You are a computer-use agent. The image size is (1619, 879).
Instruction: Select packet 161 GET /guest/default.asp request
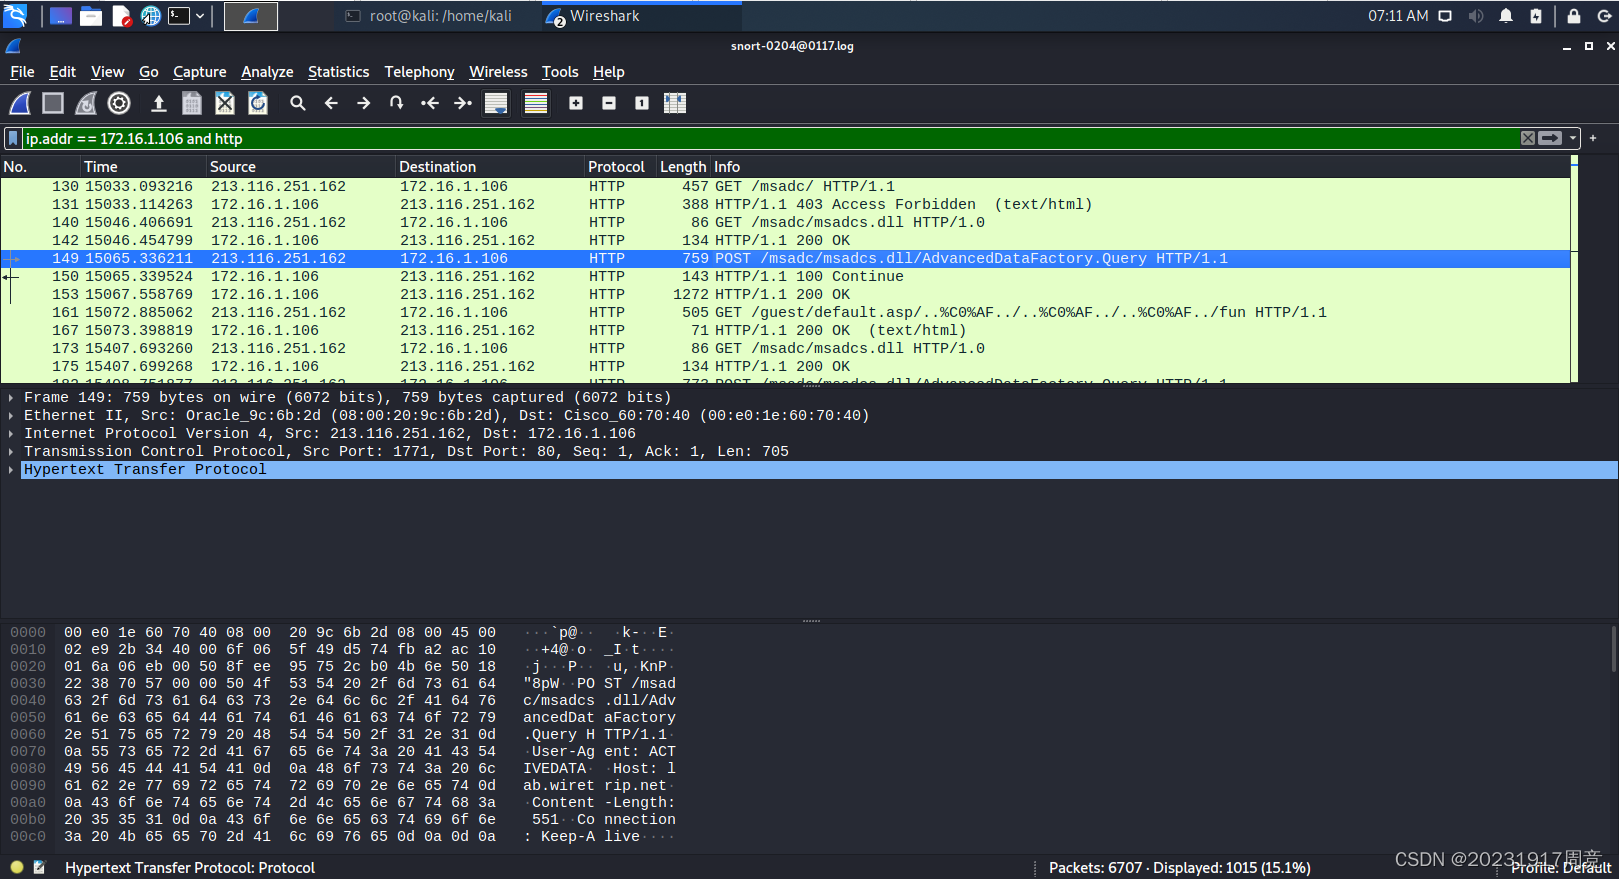[785, 312]
